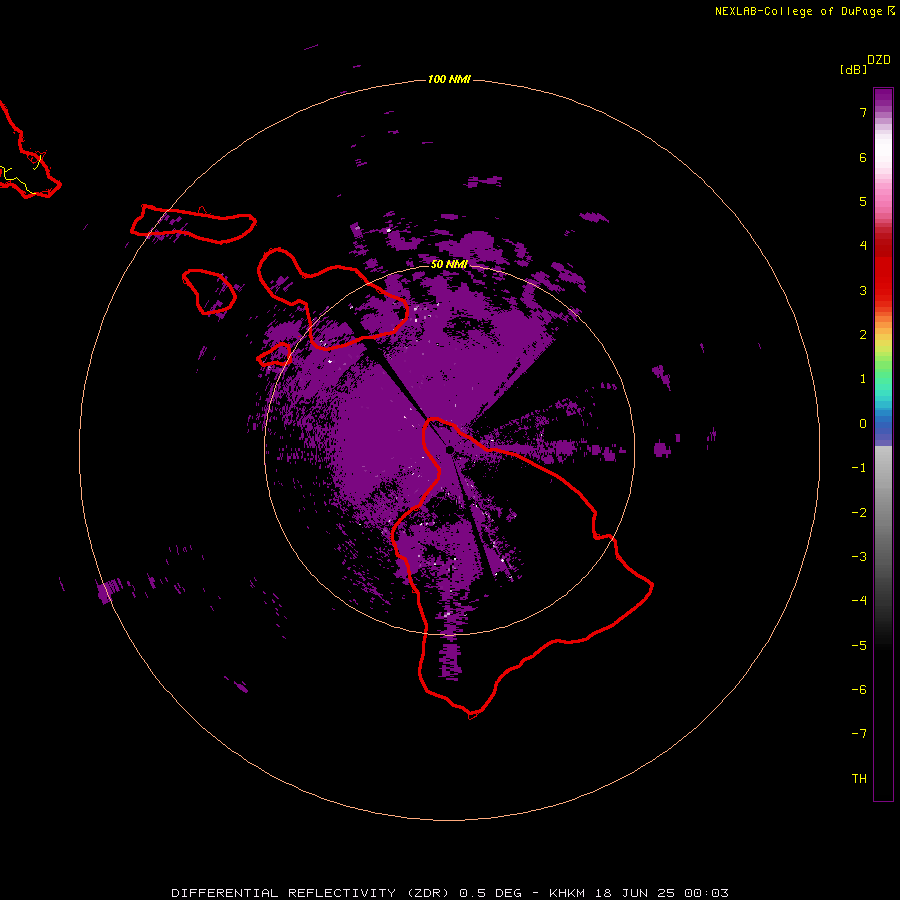The width and height of the screenshot is (900, 900).
Task: Click the 100 NMI range ring label
Action: click(x=449, y=79)
